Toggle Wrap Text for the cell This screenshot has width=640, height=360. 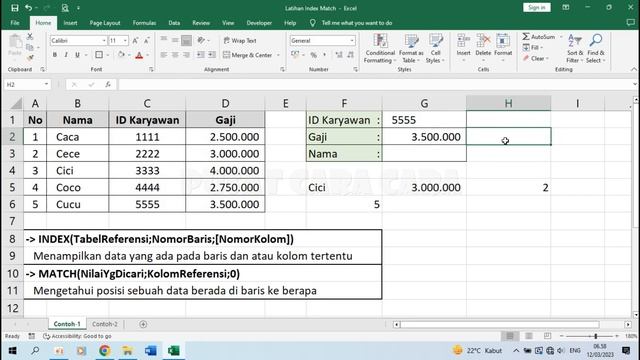tap(240, 40)
